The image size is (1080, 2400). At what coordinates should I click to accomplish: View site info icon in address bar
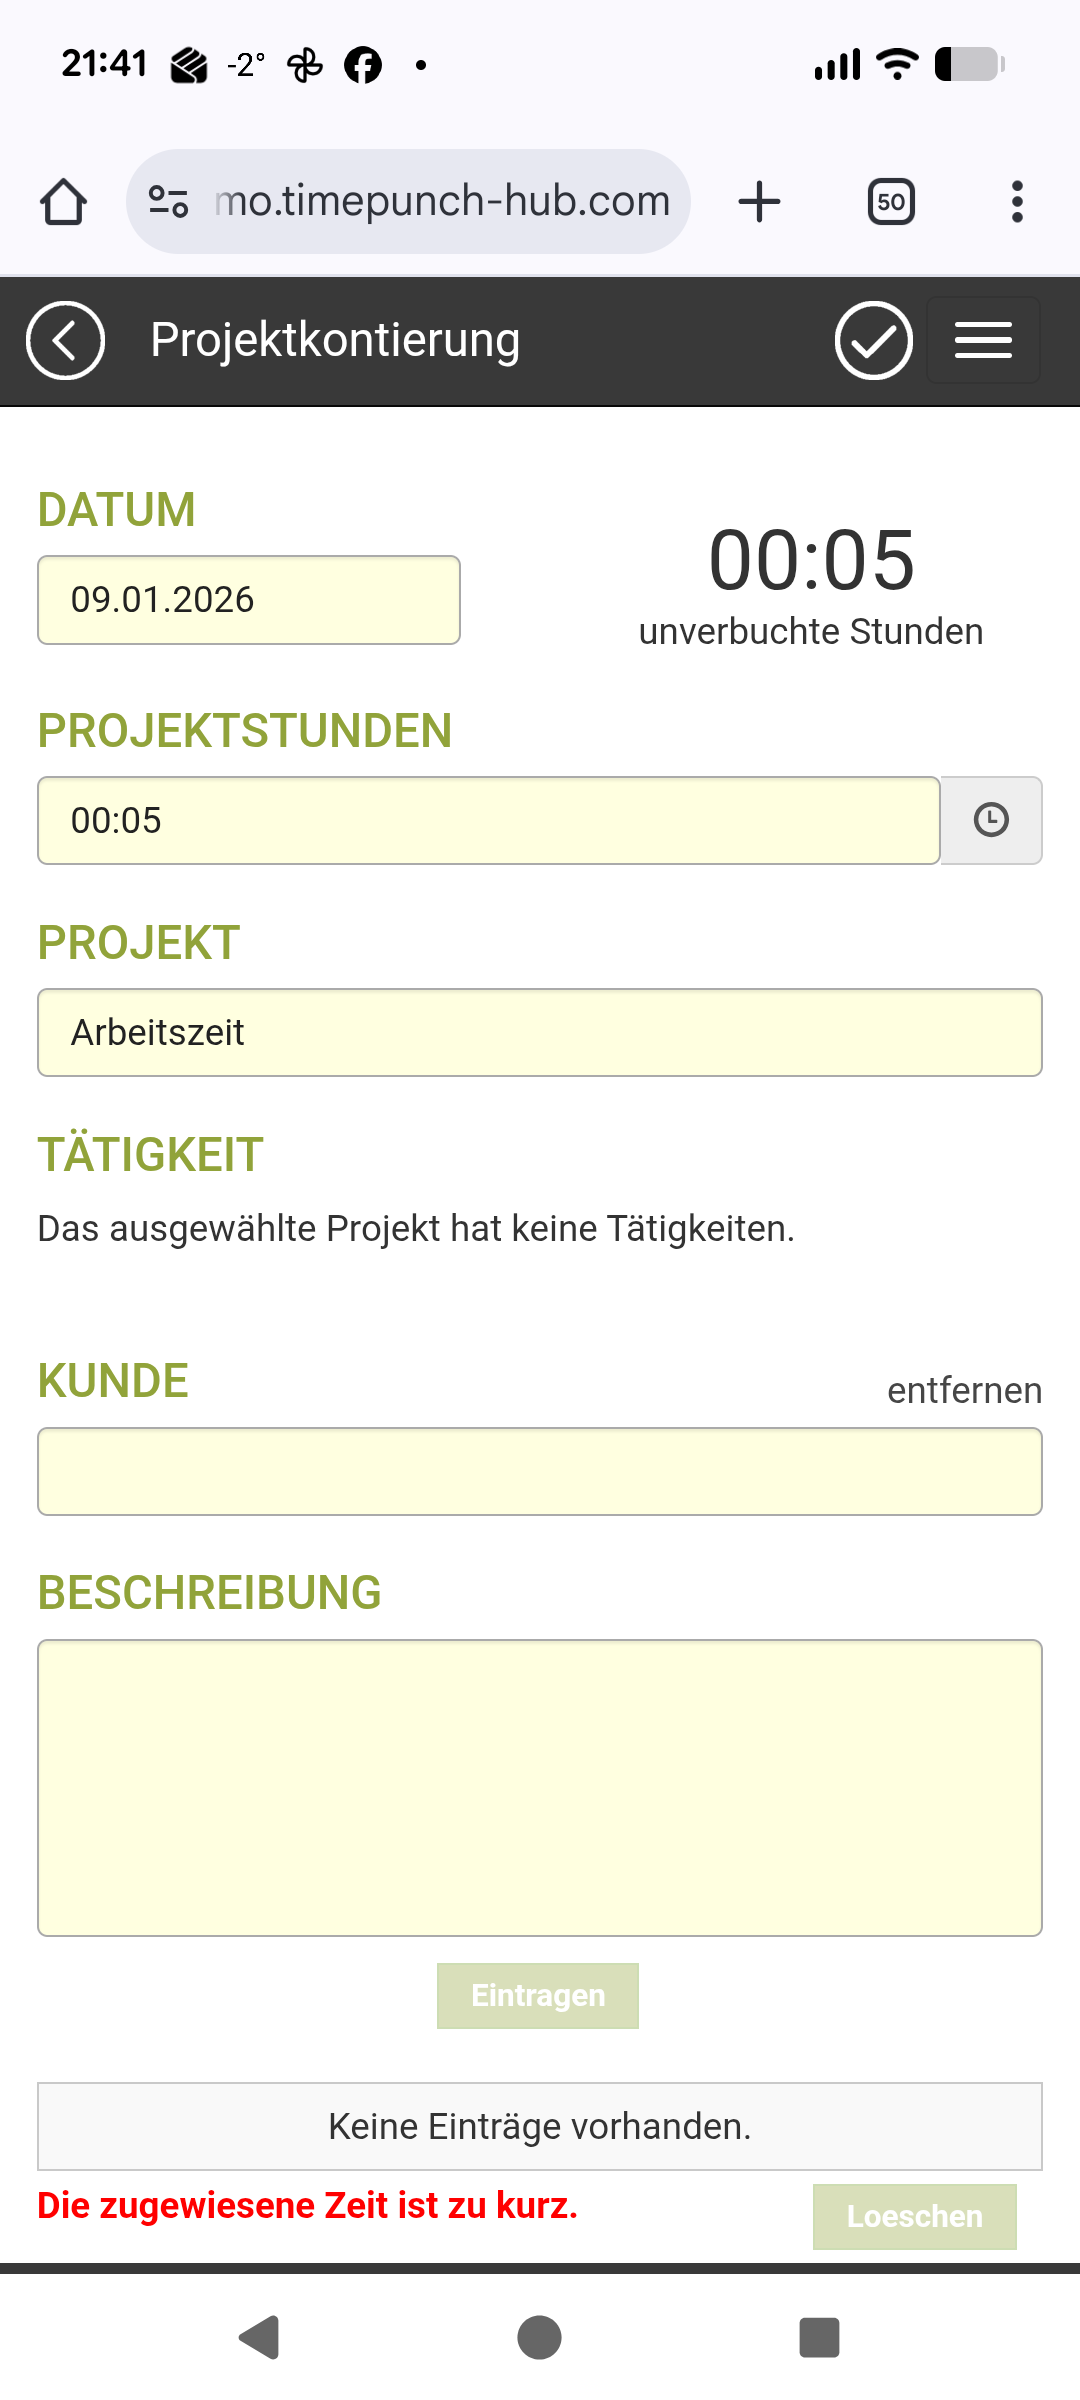168,202
